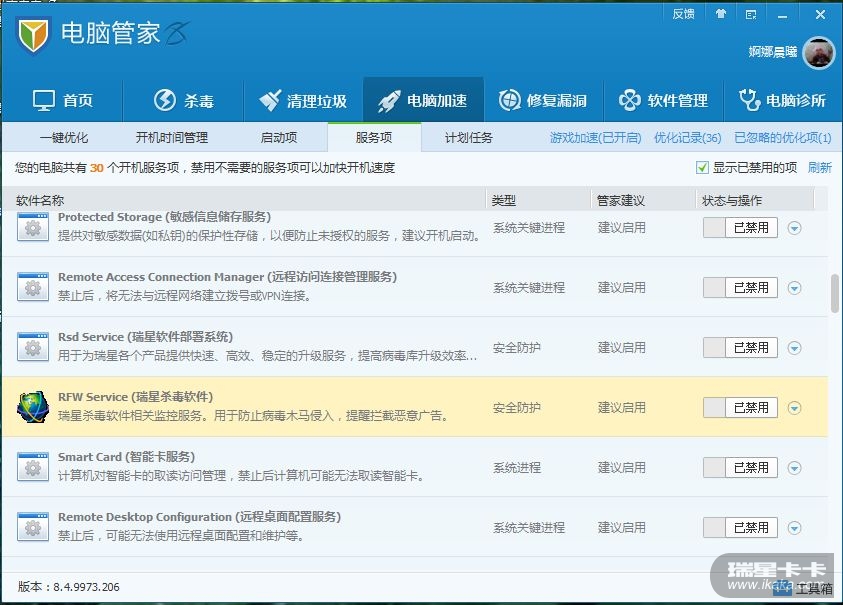Image resolution: width=843 pixels, height=605 pixels.
Task: Click the Protected Storage service icon
Action: tap(33, 226)
